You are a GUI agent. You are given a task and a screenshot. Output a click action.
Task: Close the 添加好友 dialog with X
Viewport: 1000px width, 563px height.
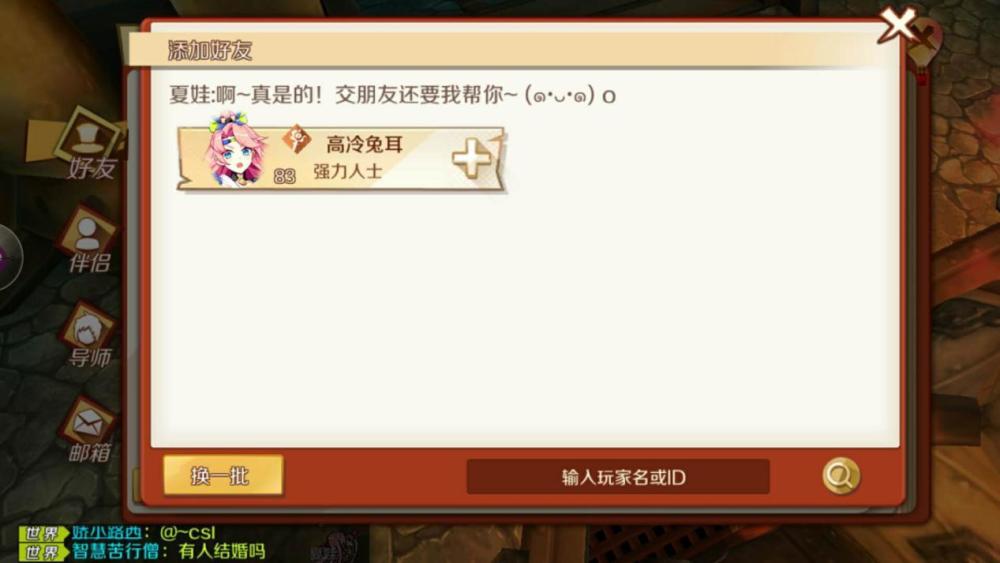pyautogui.click(x=899, y=26)
